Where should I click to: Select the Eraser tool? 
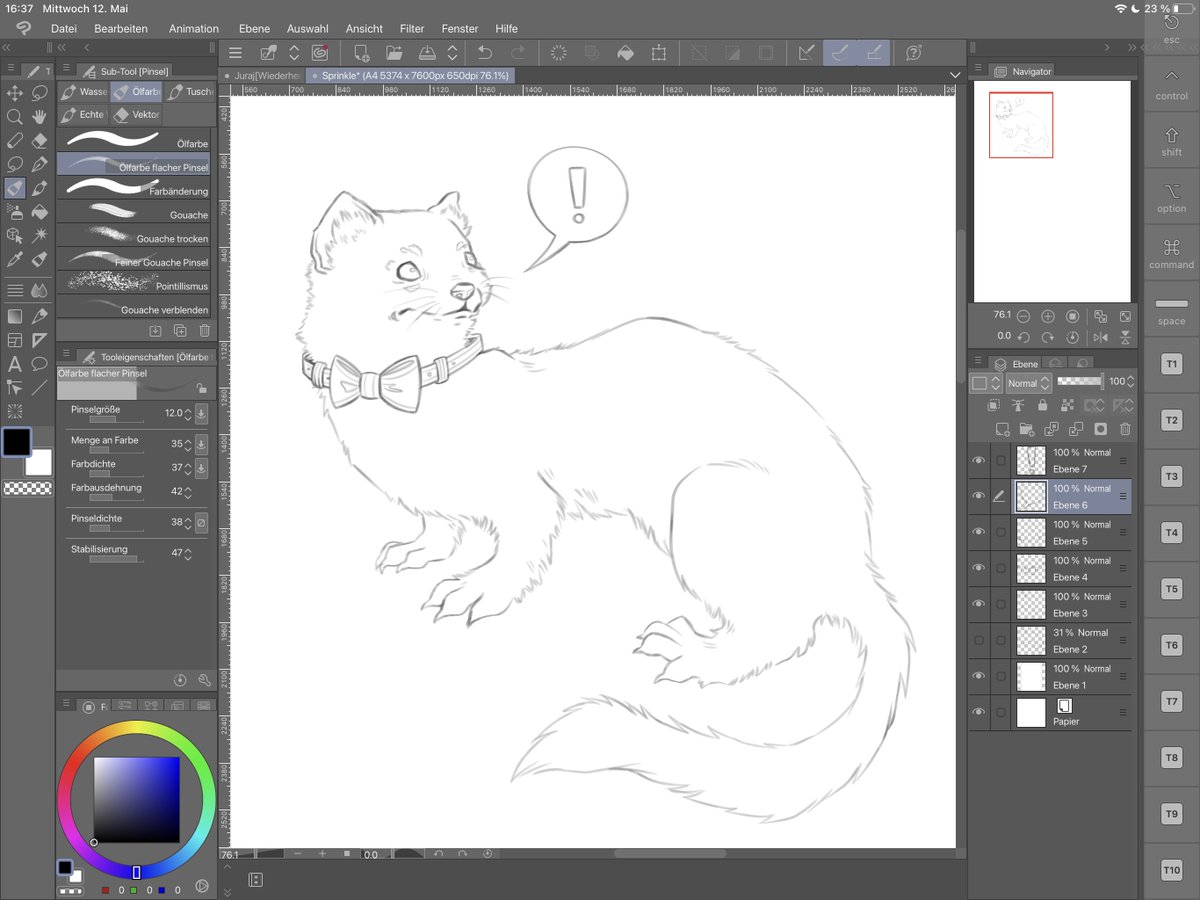tap(40, 141)
